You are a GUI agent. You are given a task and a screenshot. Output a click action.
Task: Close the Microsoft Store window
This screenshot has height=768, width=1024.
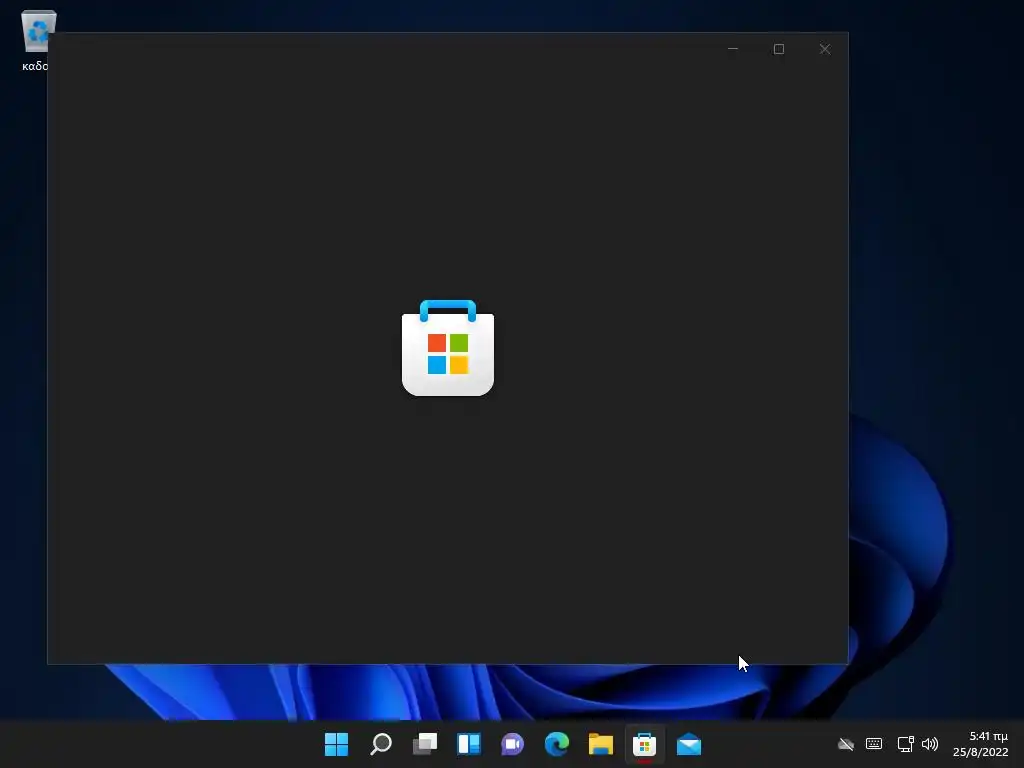click(825, 49)
